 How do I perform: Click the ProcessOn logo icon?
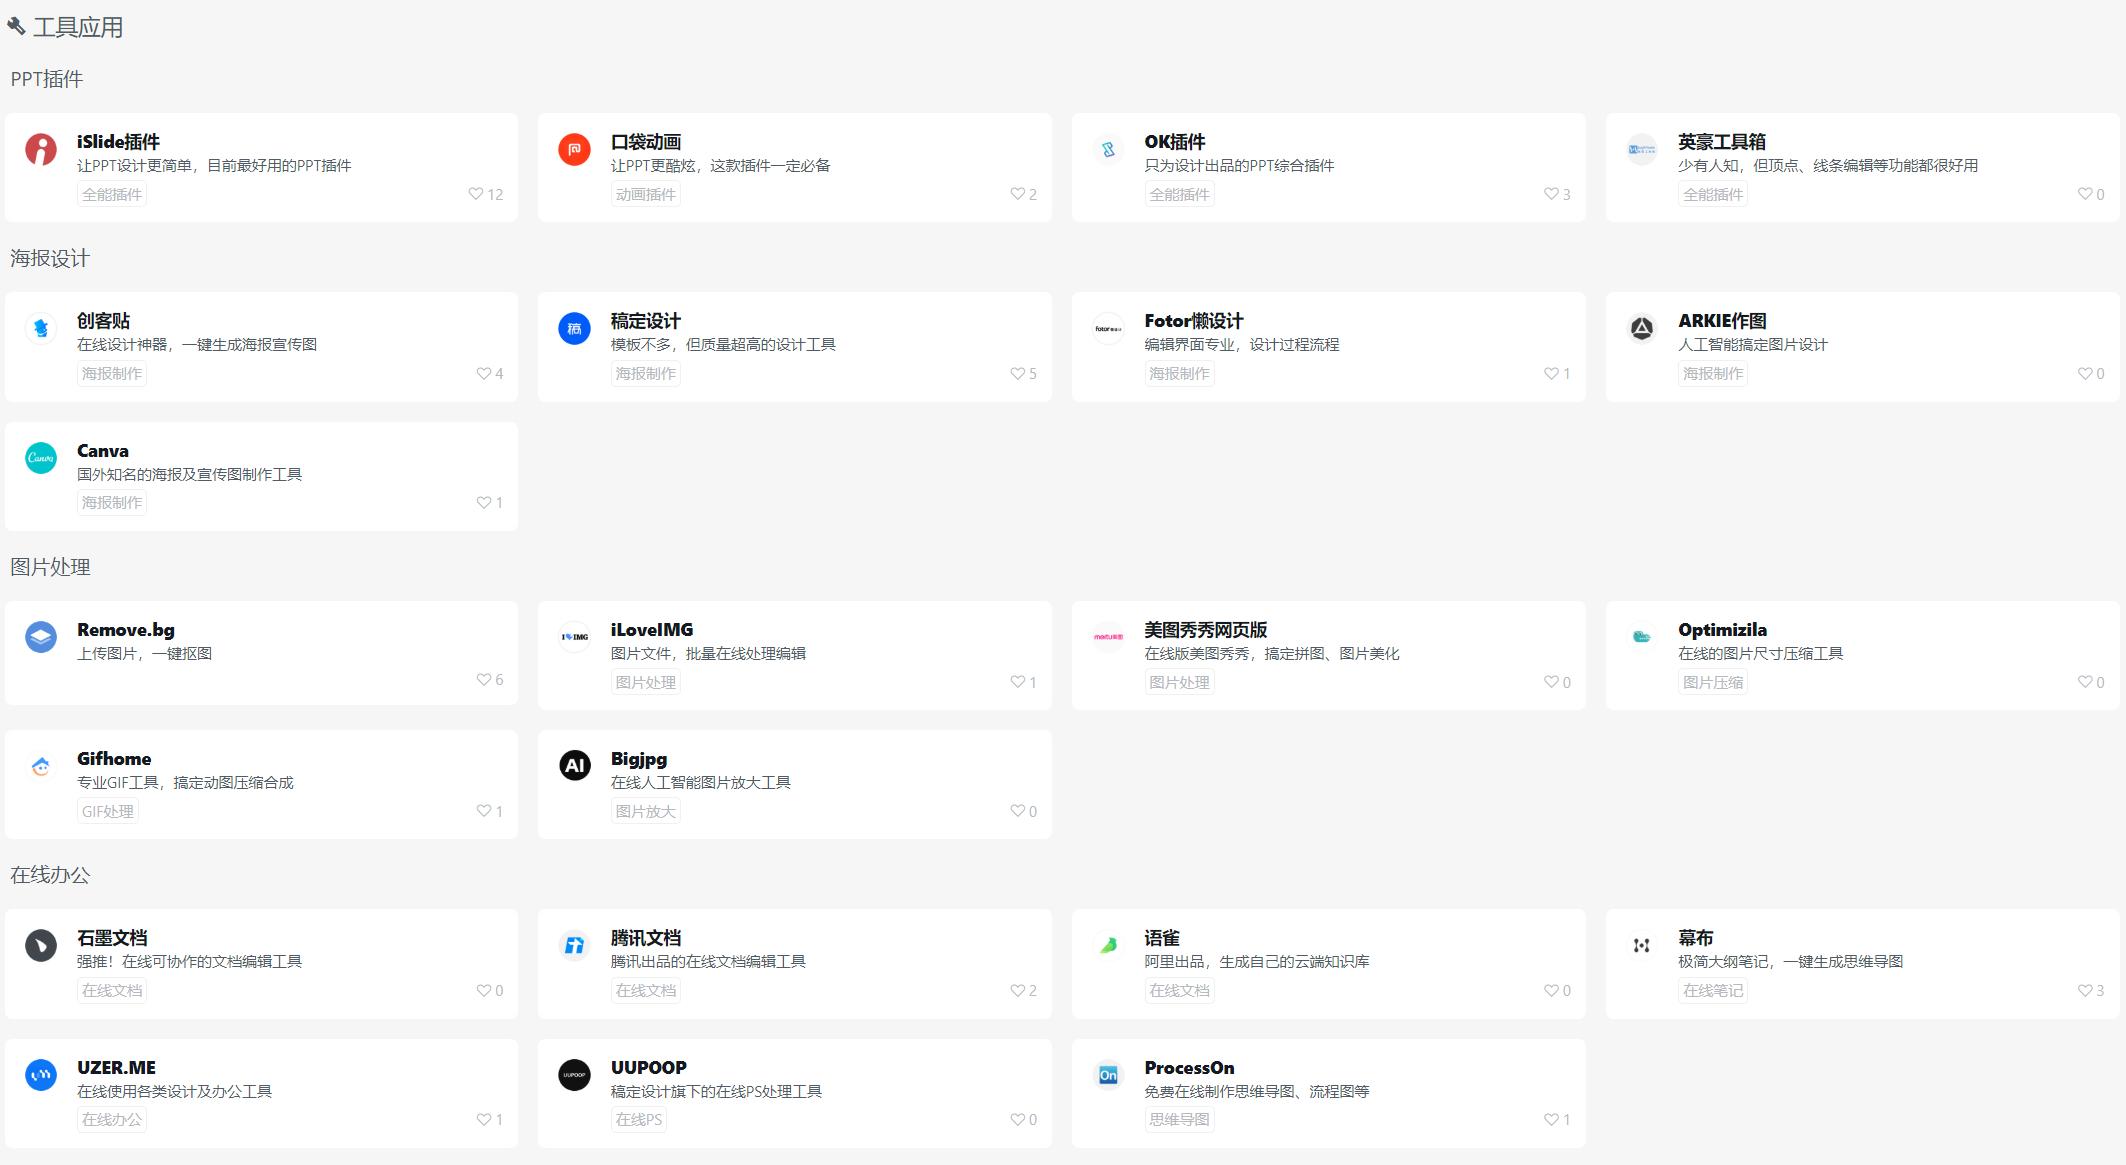[1108, 1075]
